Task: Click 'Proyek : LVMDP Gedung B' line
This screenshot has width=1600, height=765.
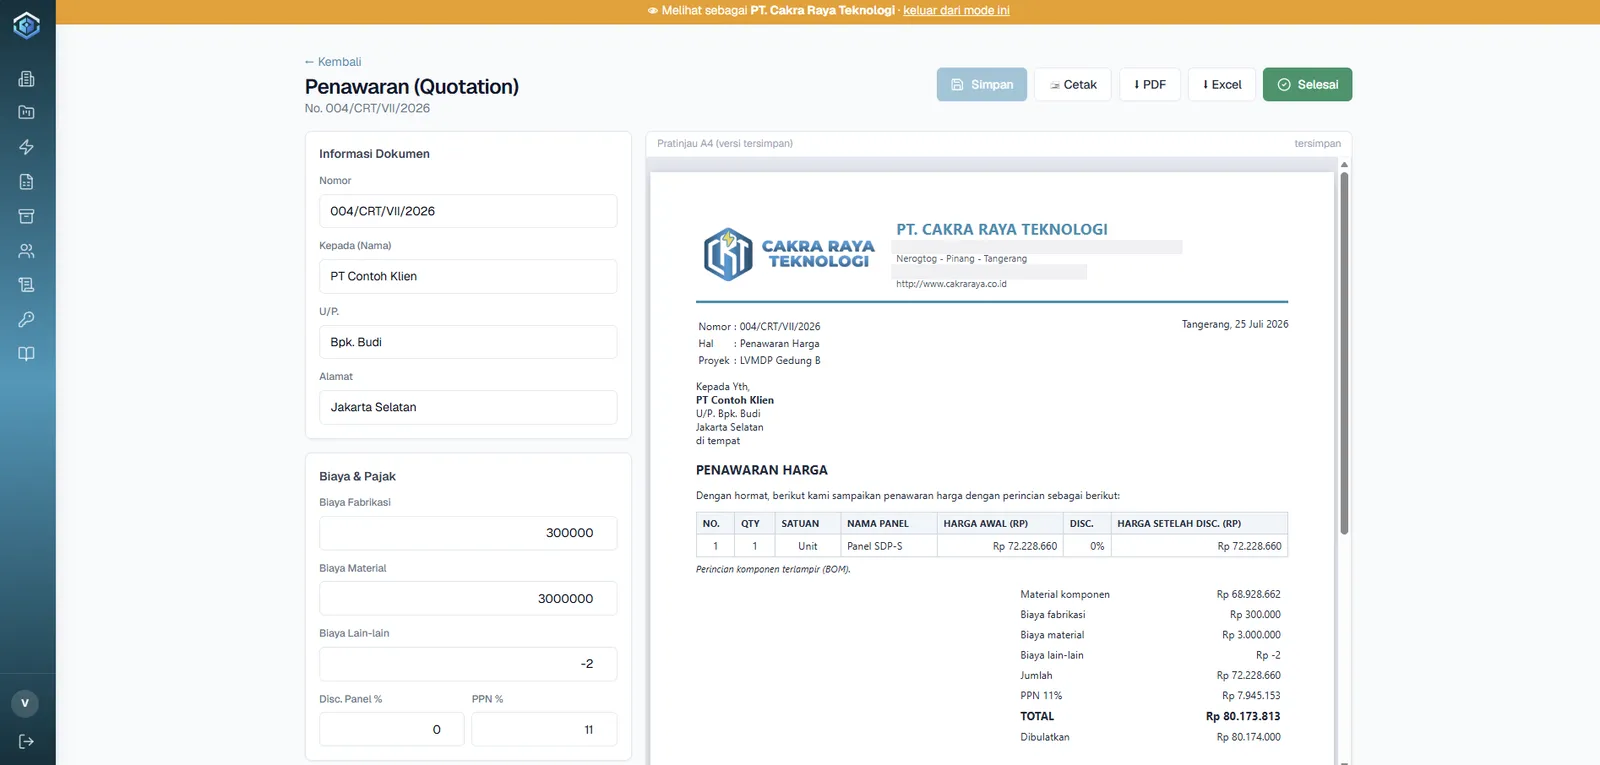Action: pyautogui.click(x=759, y=361)
